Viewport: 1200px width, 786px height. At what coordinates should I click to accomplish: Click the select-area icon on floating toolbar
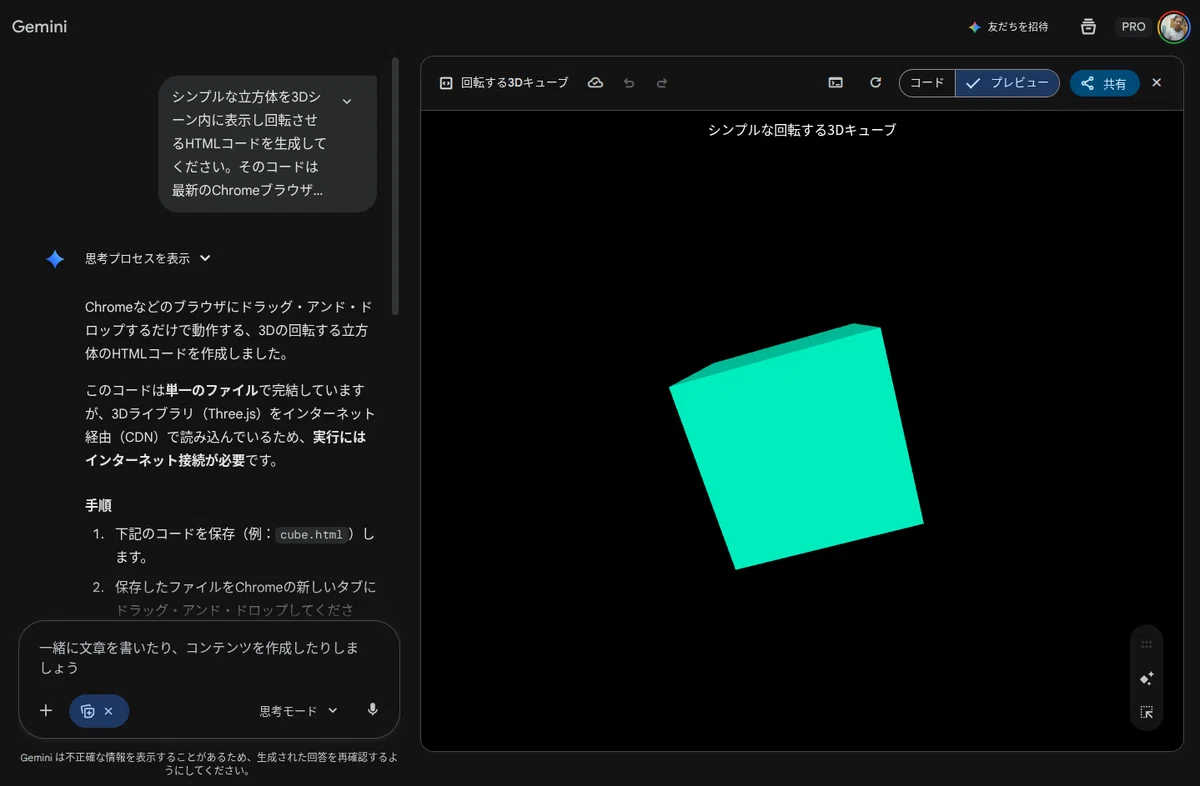pyautogui.click(x=1147, y=713)
